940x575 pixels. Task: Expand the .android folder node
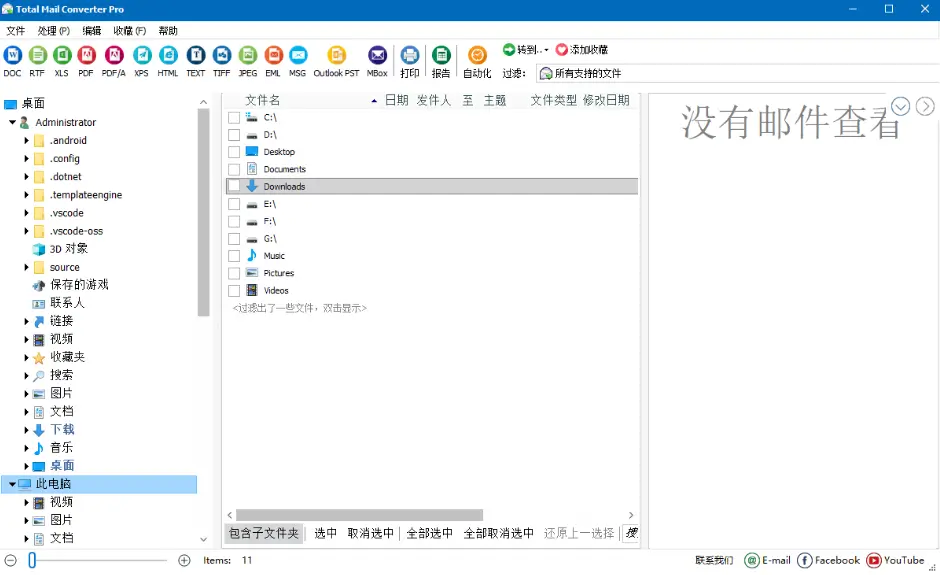pyautogui.click(x=26, y=140)
